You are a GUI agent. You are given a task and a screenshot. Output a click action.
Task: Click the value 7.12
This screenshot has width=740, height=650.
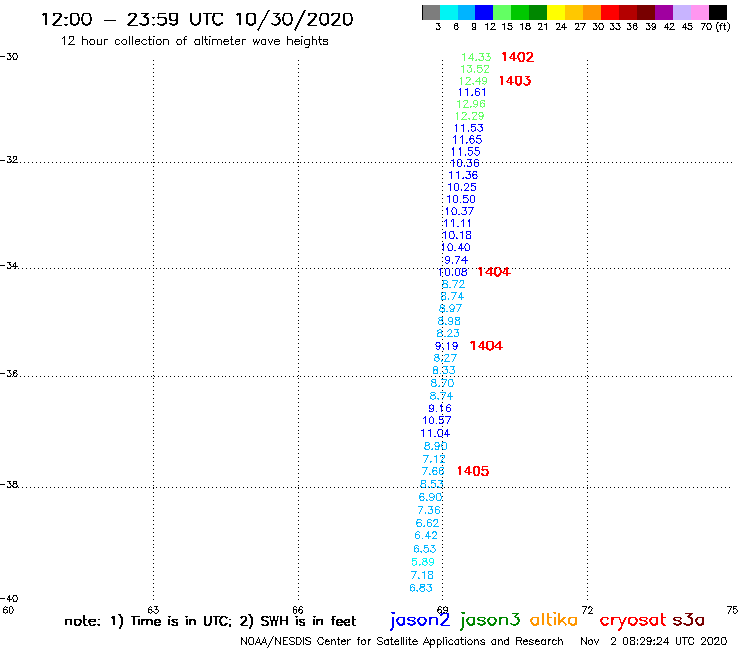(434, 459)
